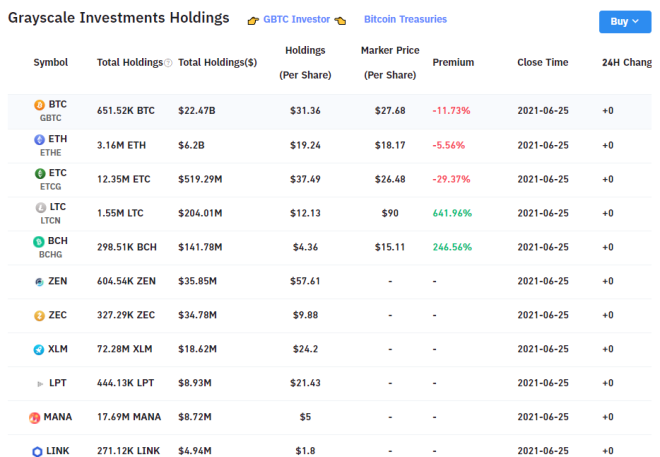This screenshot has height=457, width=660.
Task: Click the Litecoin icon beside LTC
Action: point(40,207)
